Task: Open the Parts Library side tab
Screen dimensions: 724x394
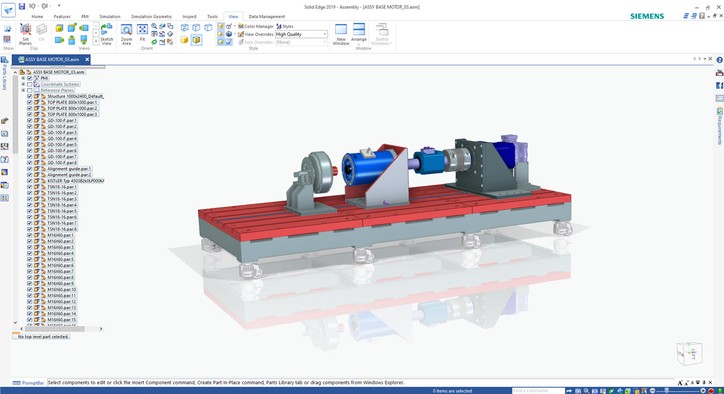Action: click(x=4, y=74)
